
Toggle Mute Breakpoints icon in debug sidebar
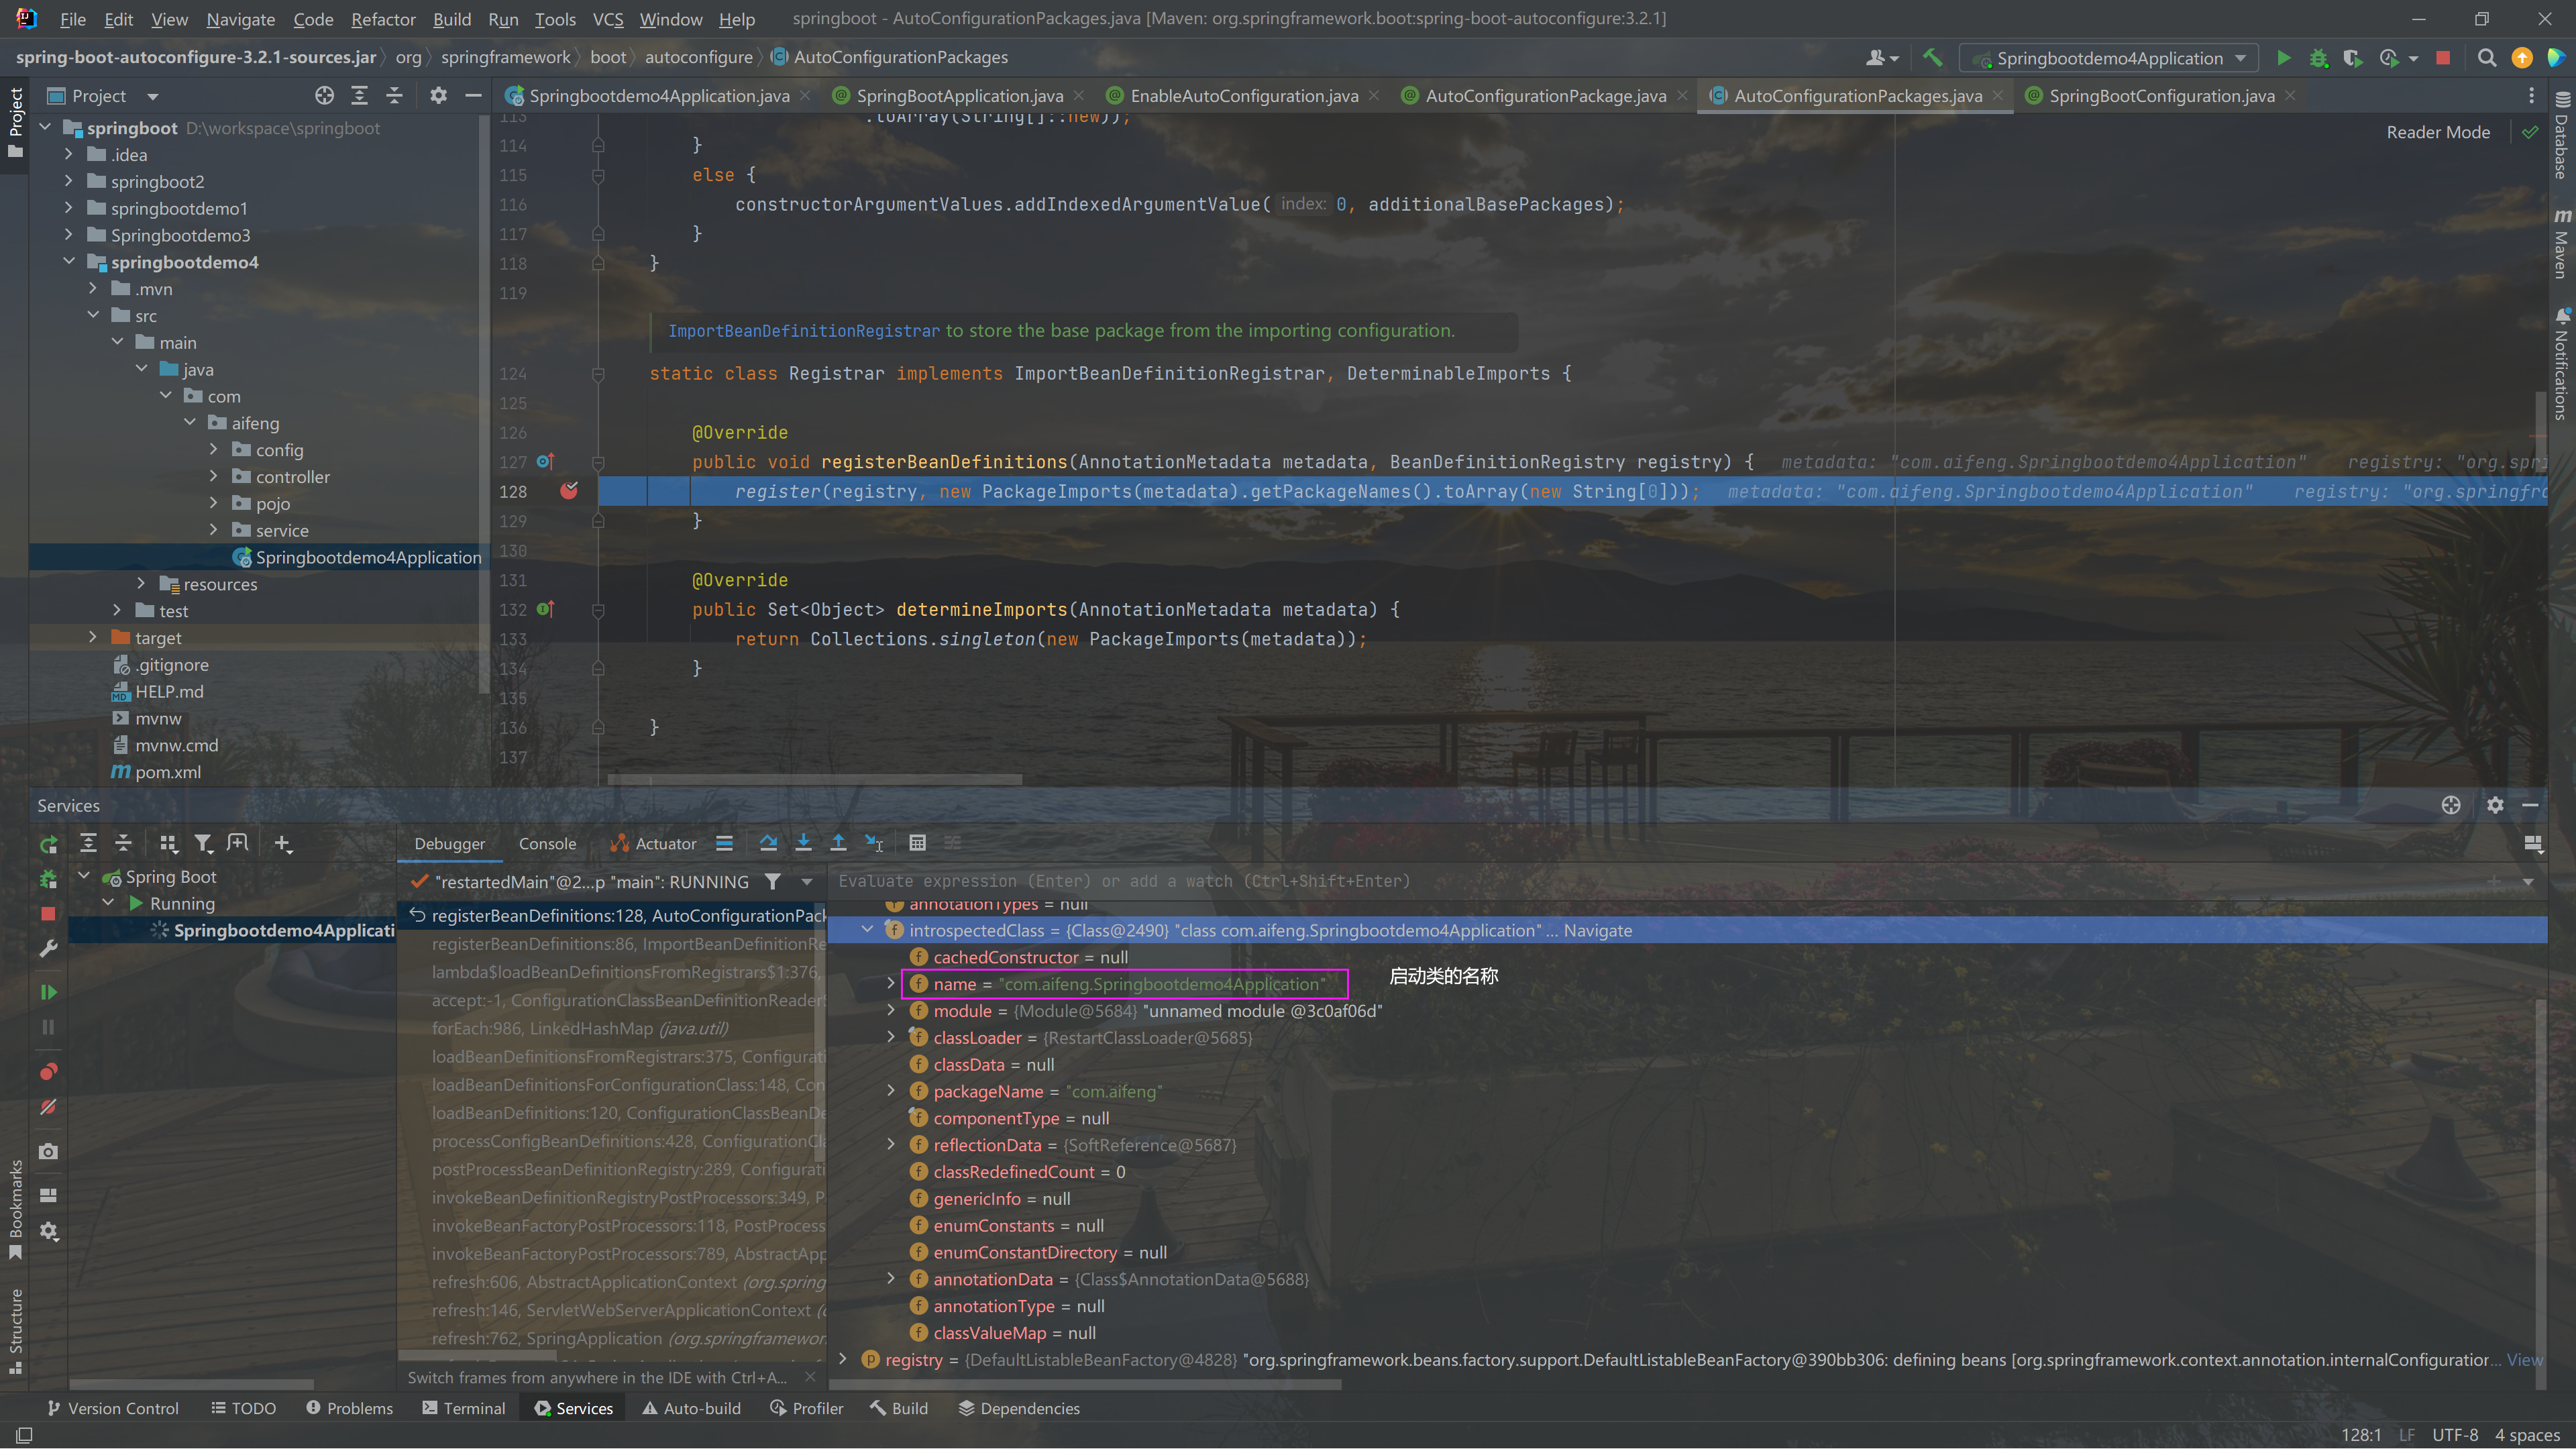(x=48, y=1107)
